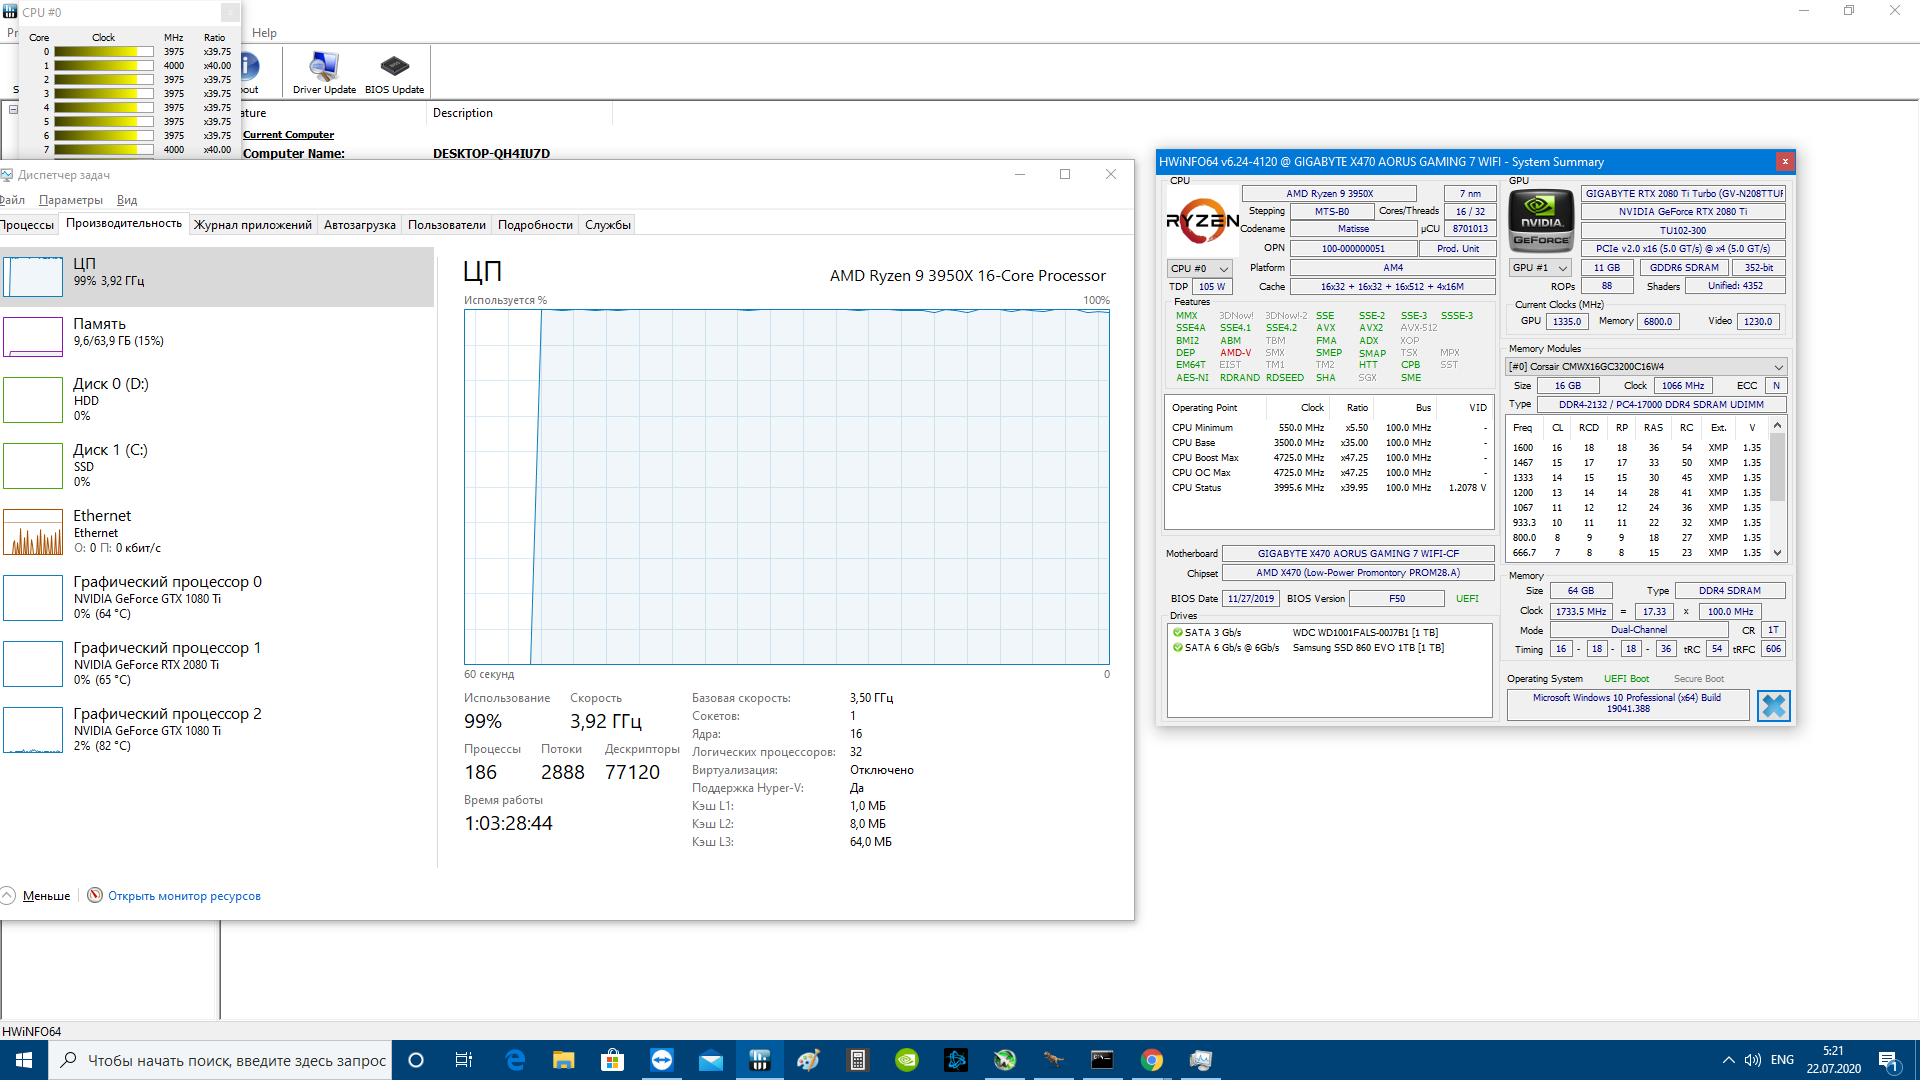Expand the CPU #0 selector dropdown
Viewport: 1920px width, 1080px height.
coord(1198,268)
